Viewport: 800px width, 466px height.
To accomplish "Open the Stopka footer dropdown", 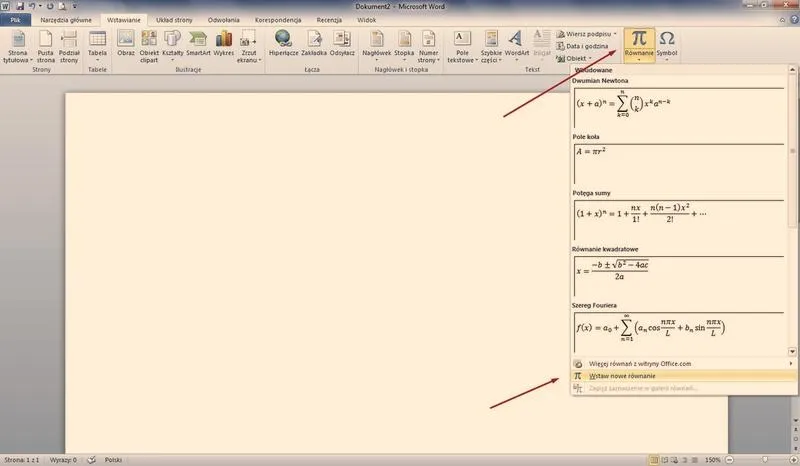I will pos(404,46).
